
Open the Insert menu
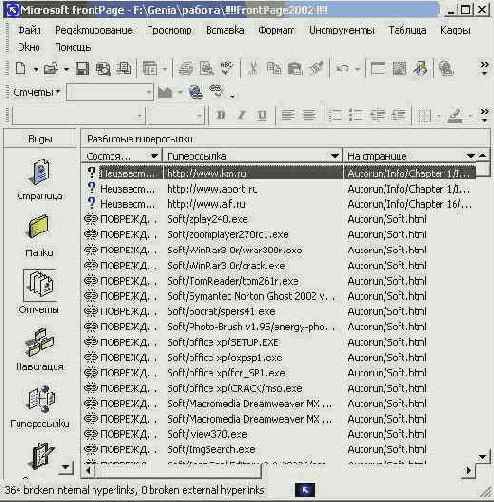click(x=225, y=30)
